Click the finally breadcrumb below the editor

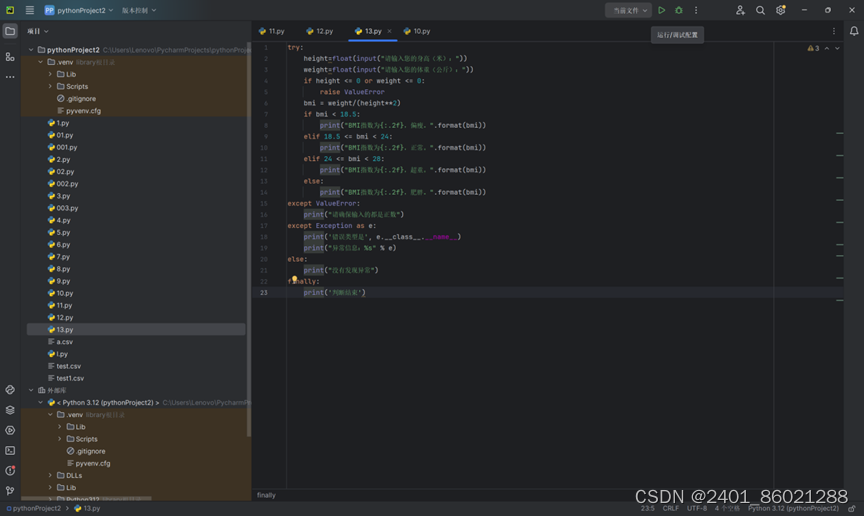point(266,495)
